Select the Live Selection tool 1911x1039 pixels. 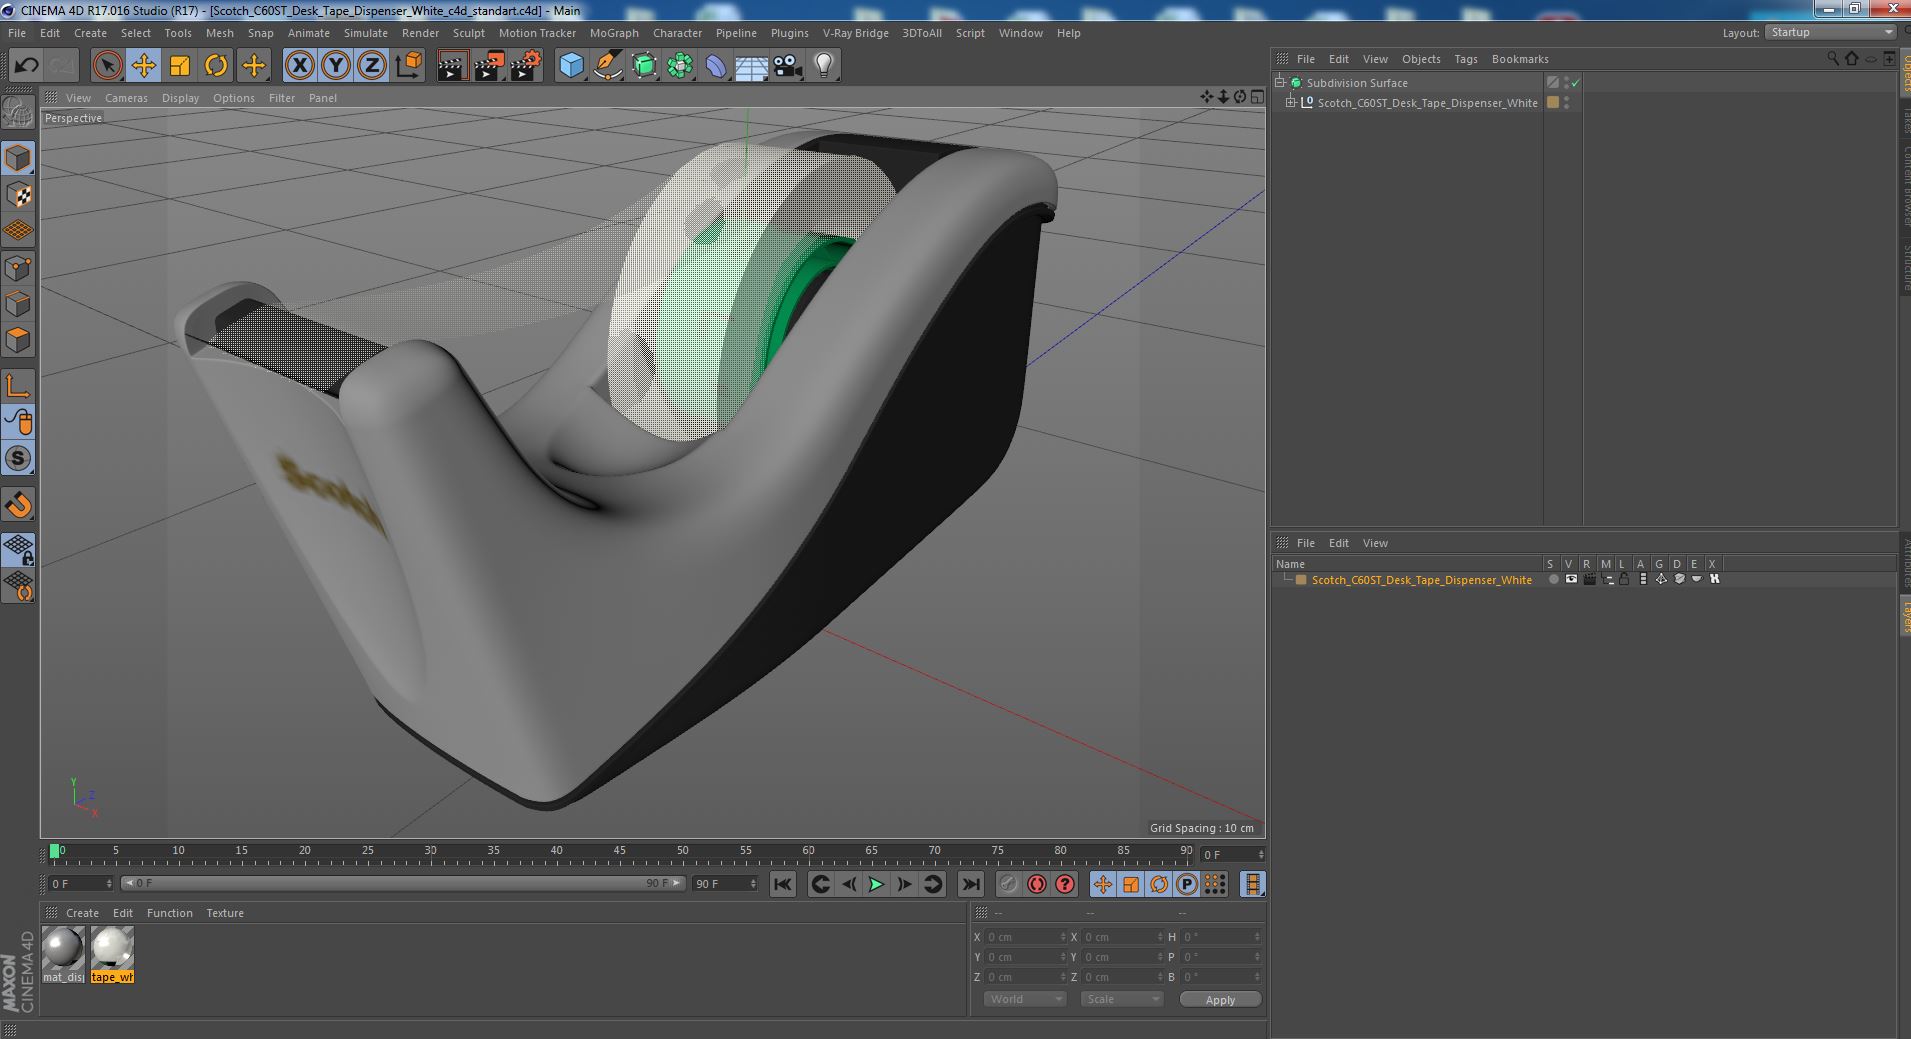click(107, 66)
